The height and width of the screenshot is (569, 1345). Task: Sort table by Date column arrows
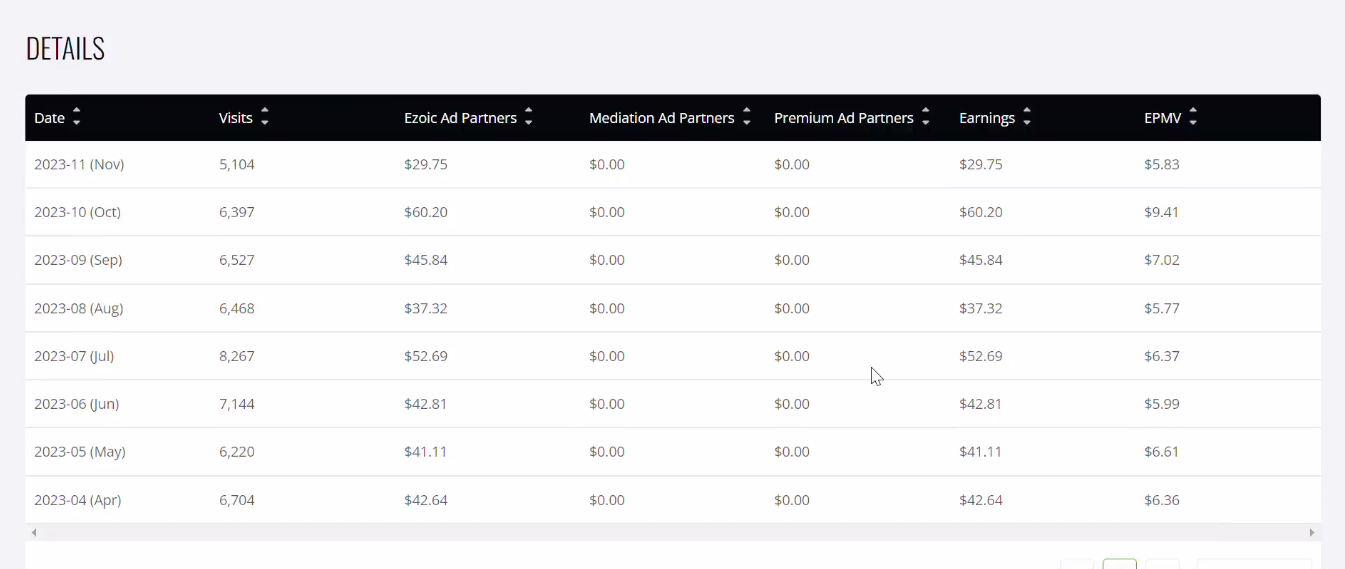[x=76, y=118]
